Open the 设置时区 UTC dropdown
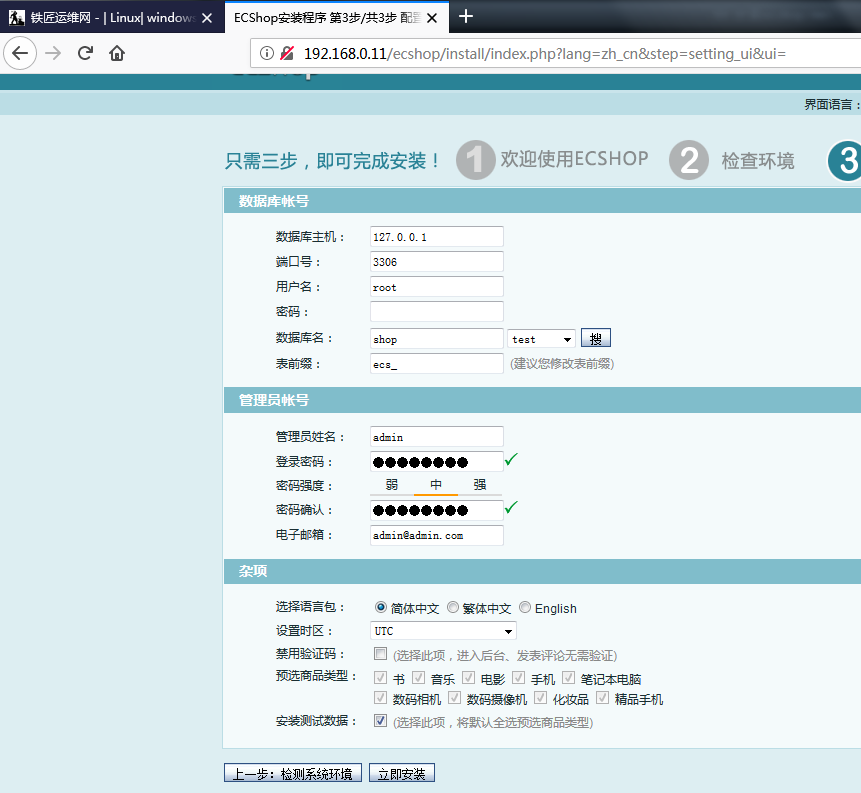The image size is (861, 793). pyautogui.click(x=443, y=630)
